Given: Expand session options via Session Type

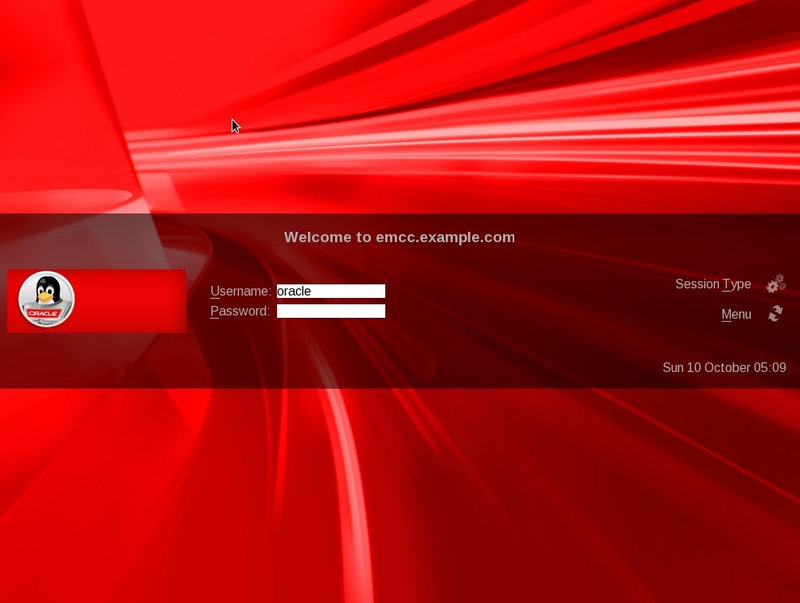Looking at the screenshot, I should click(714, 284).
